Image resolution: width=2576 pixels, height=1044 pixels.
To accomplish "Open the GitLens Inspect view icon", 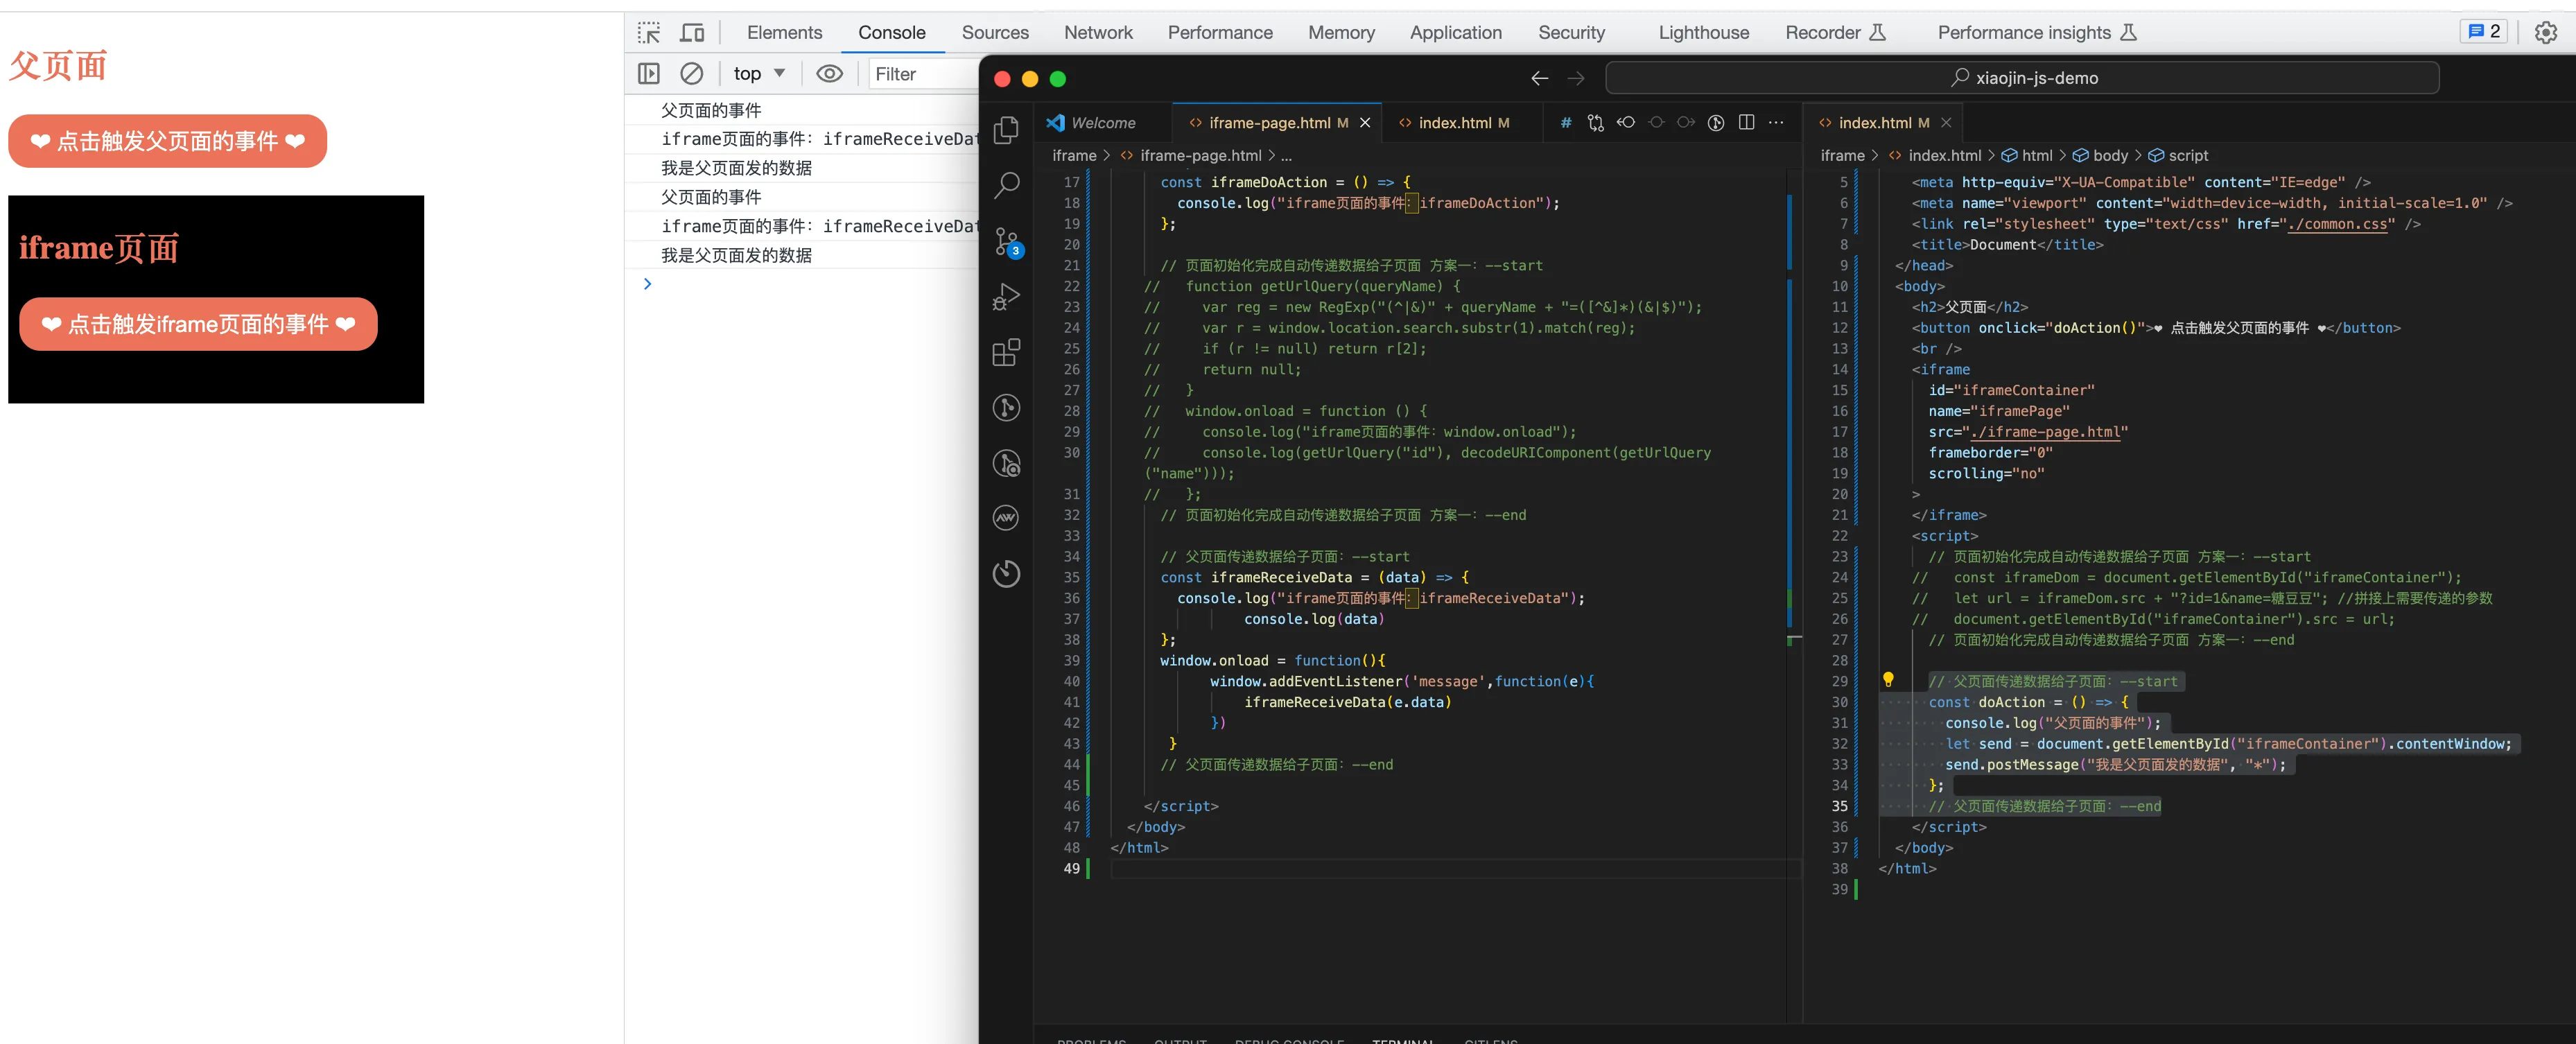I will 1006,463.
